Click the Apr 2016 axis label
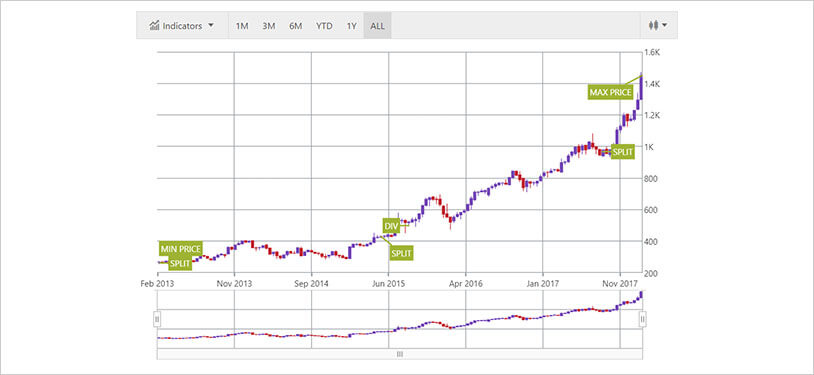Image resolution: width=814 pixels, height=375 pixels. [x=466, y=284]
